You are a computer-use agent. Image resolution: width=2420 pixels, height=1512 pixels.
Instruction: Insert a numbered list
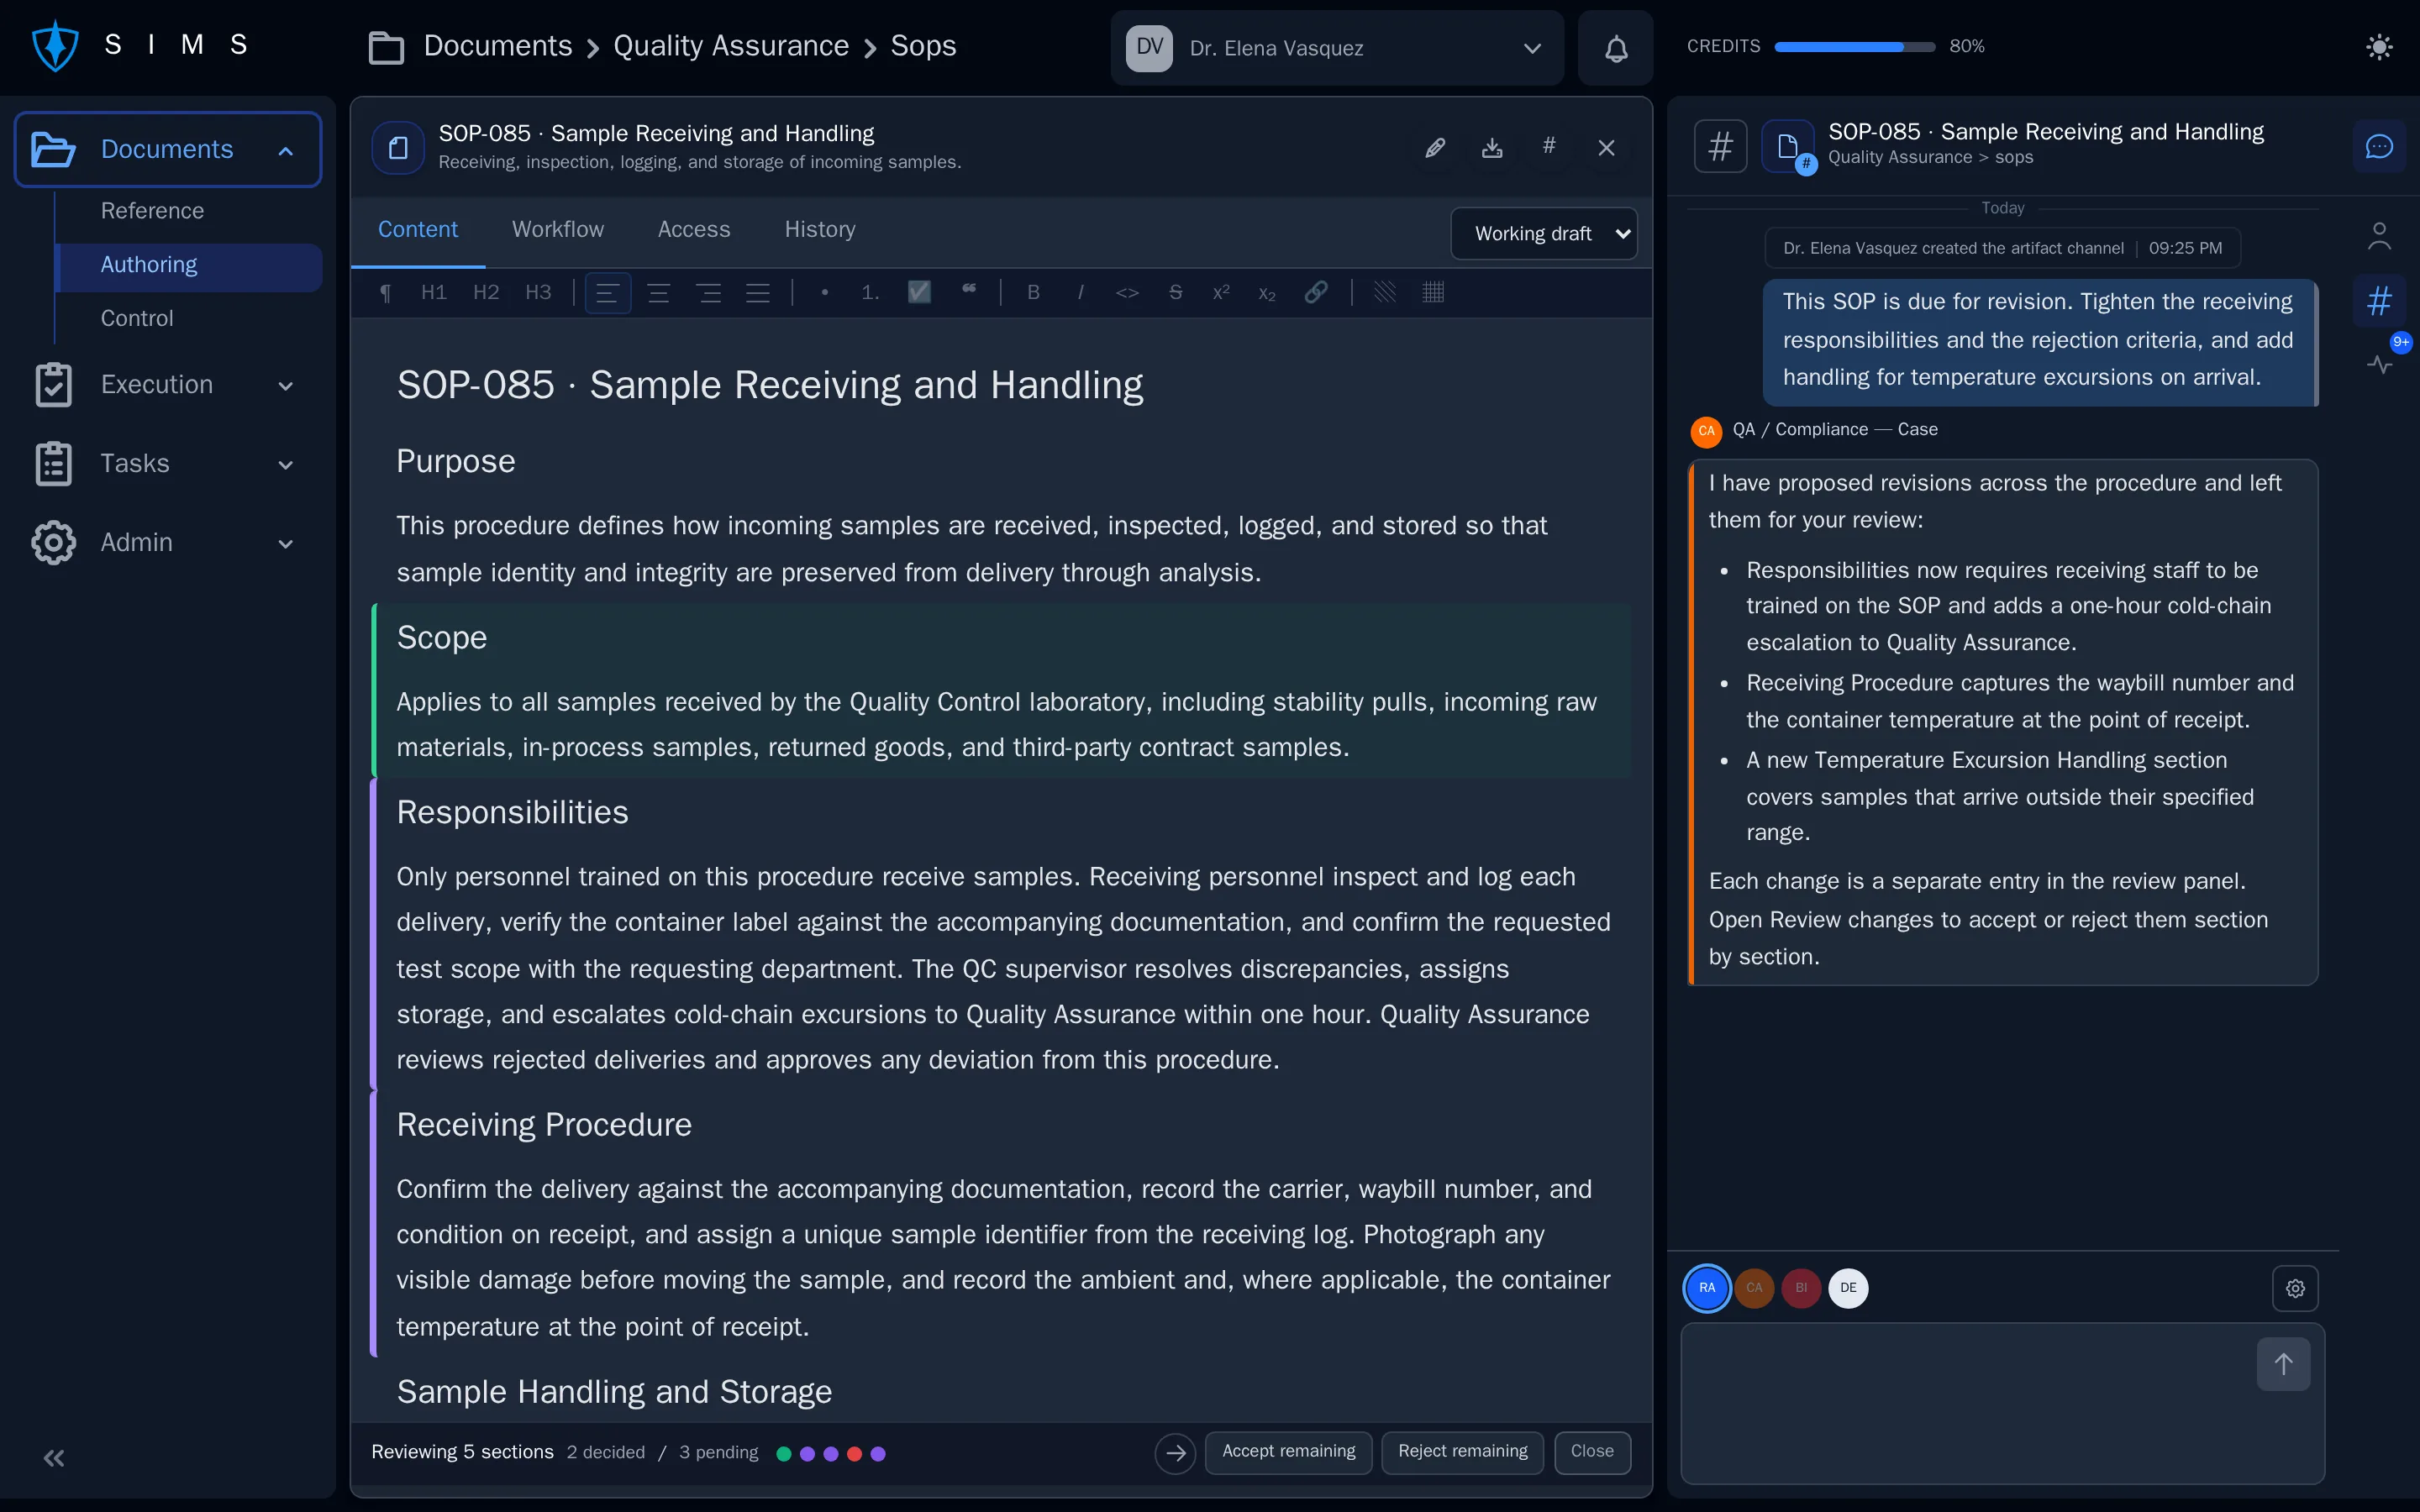(870, 292)
